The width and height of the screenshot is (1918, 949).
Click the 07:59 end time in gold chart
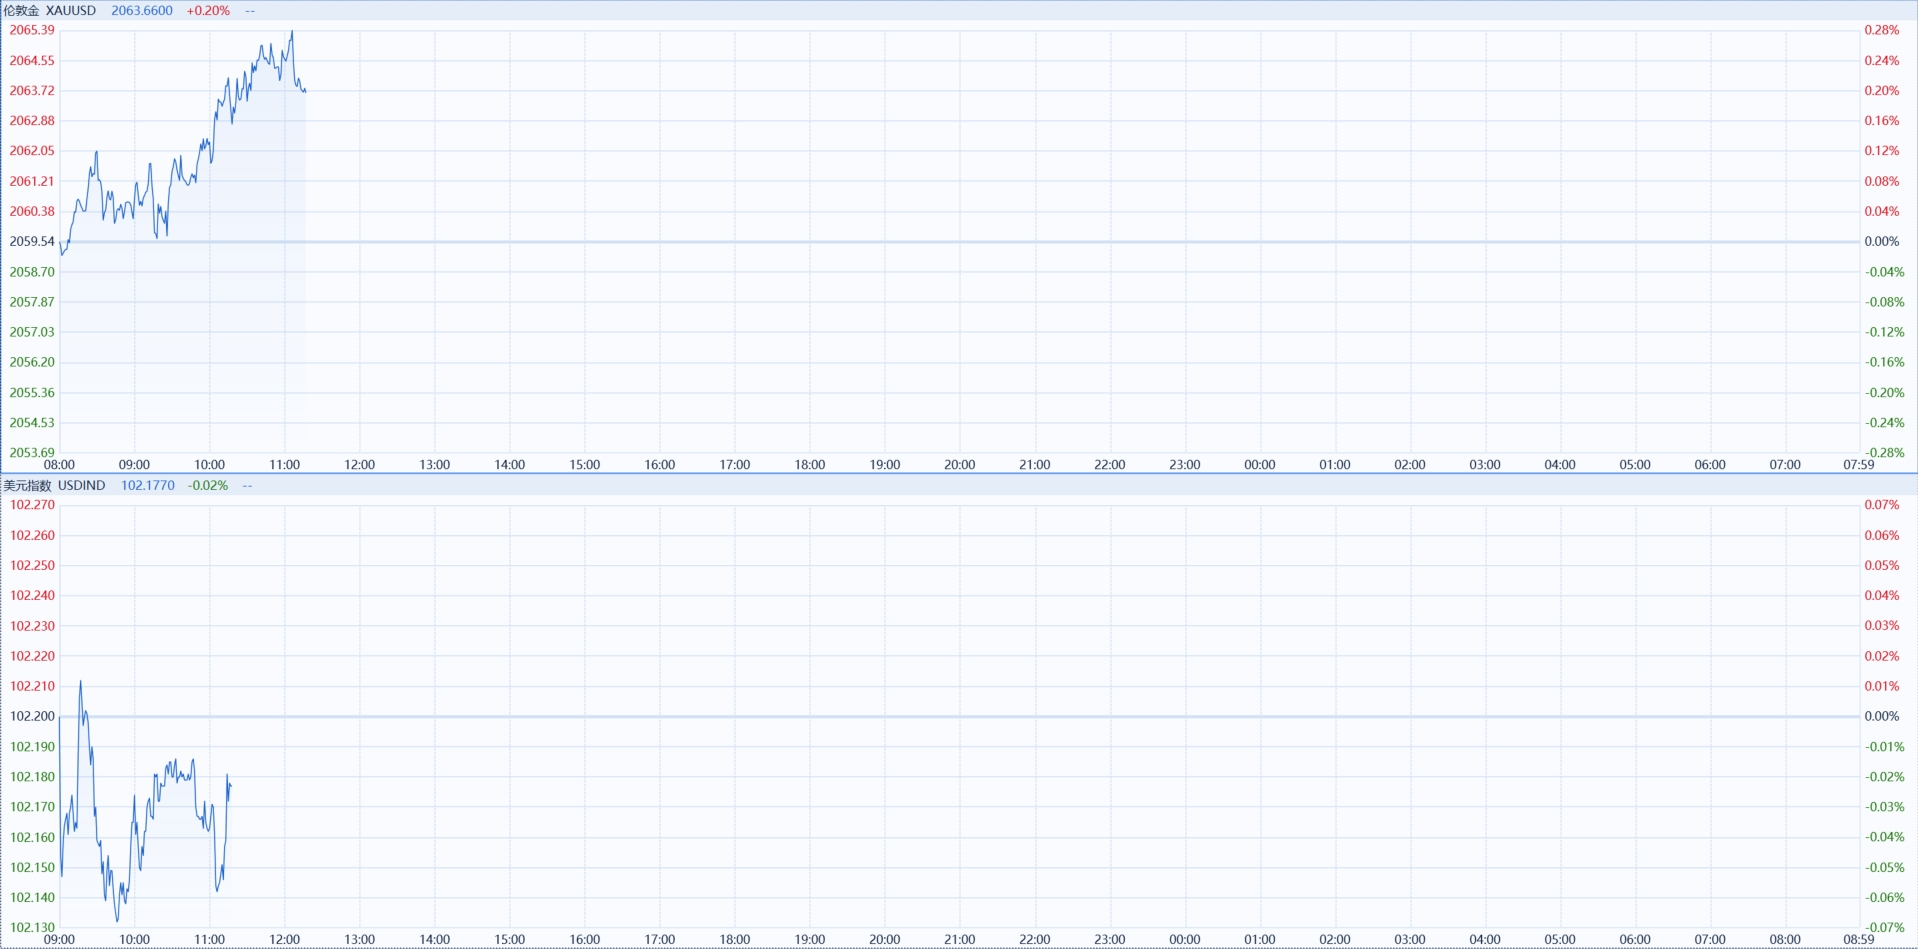[x=1858, y=465]
